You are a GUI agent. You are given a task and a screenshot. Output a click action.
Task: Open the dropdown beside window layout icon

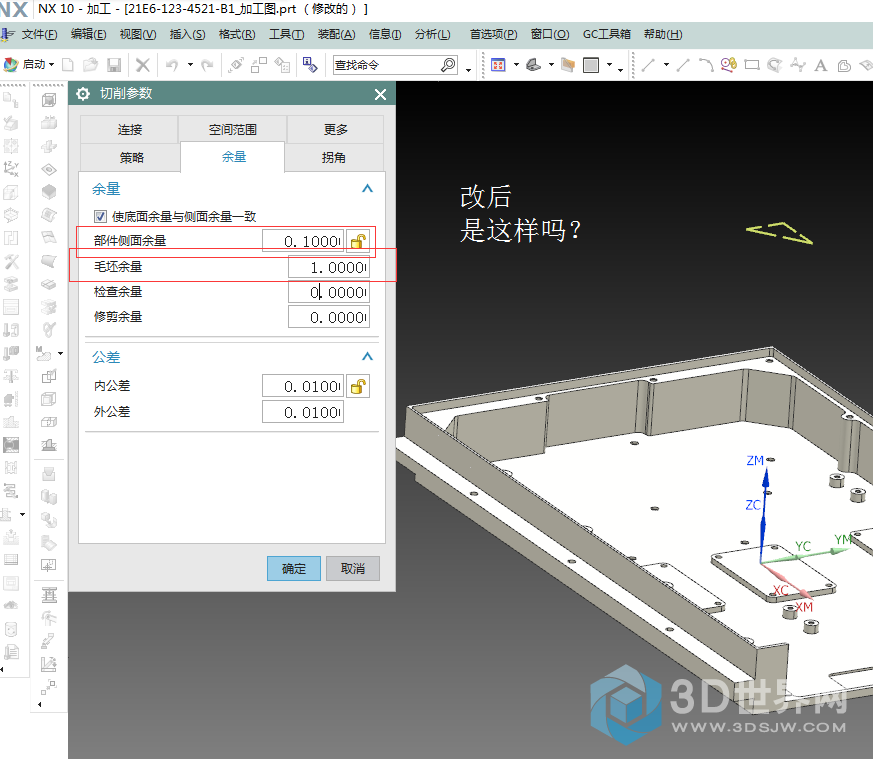tap(516, 65)
